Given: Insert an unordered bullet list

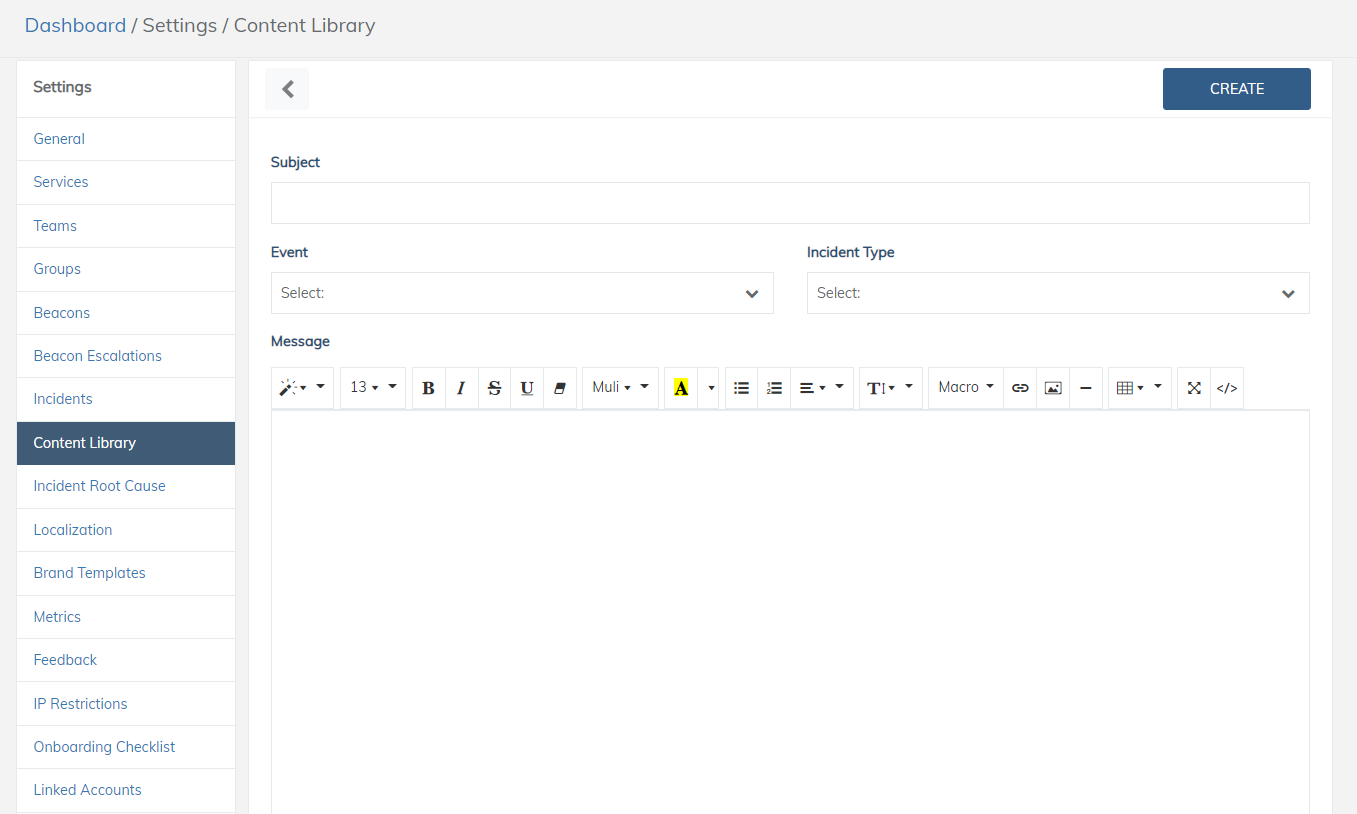Looking at the screenshot, I should 741,388.
